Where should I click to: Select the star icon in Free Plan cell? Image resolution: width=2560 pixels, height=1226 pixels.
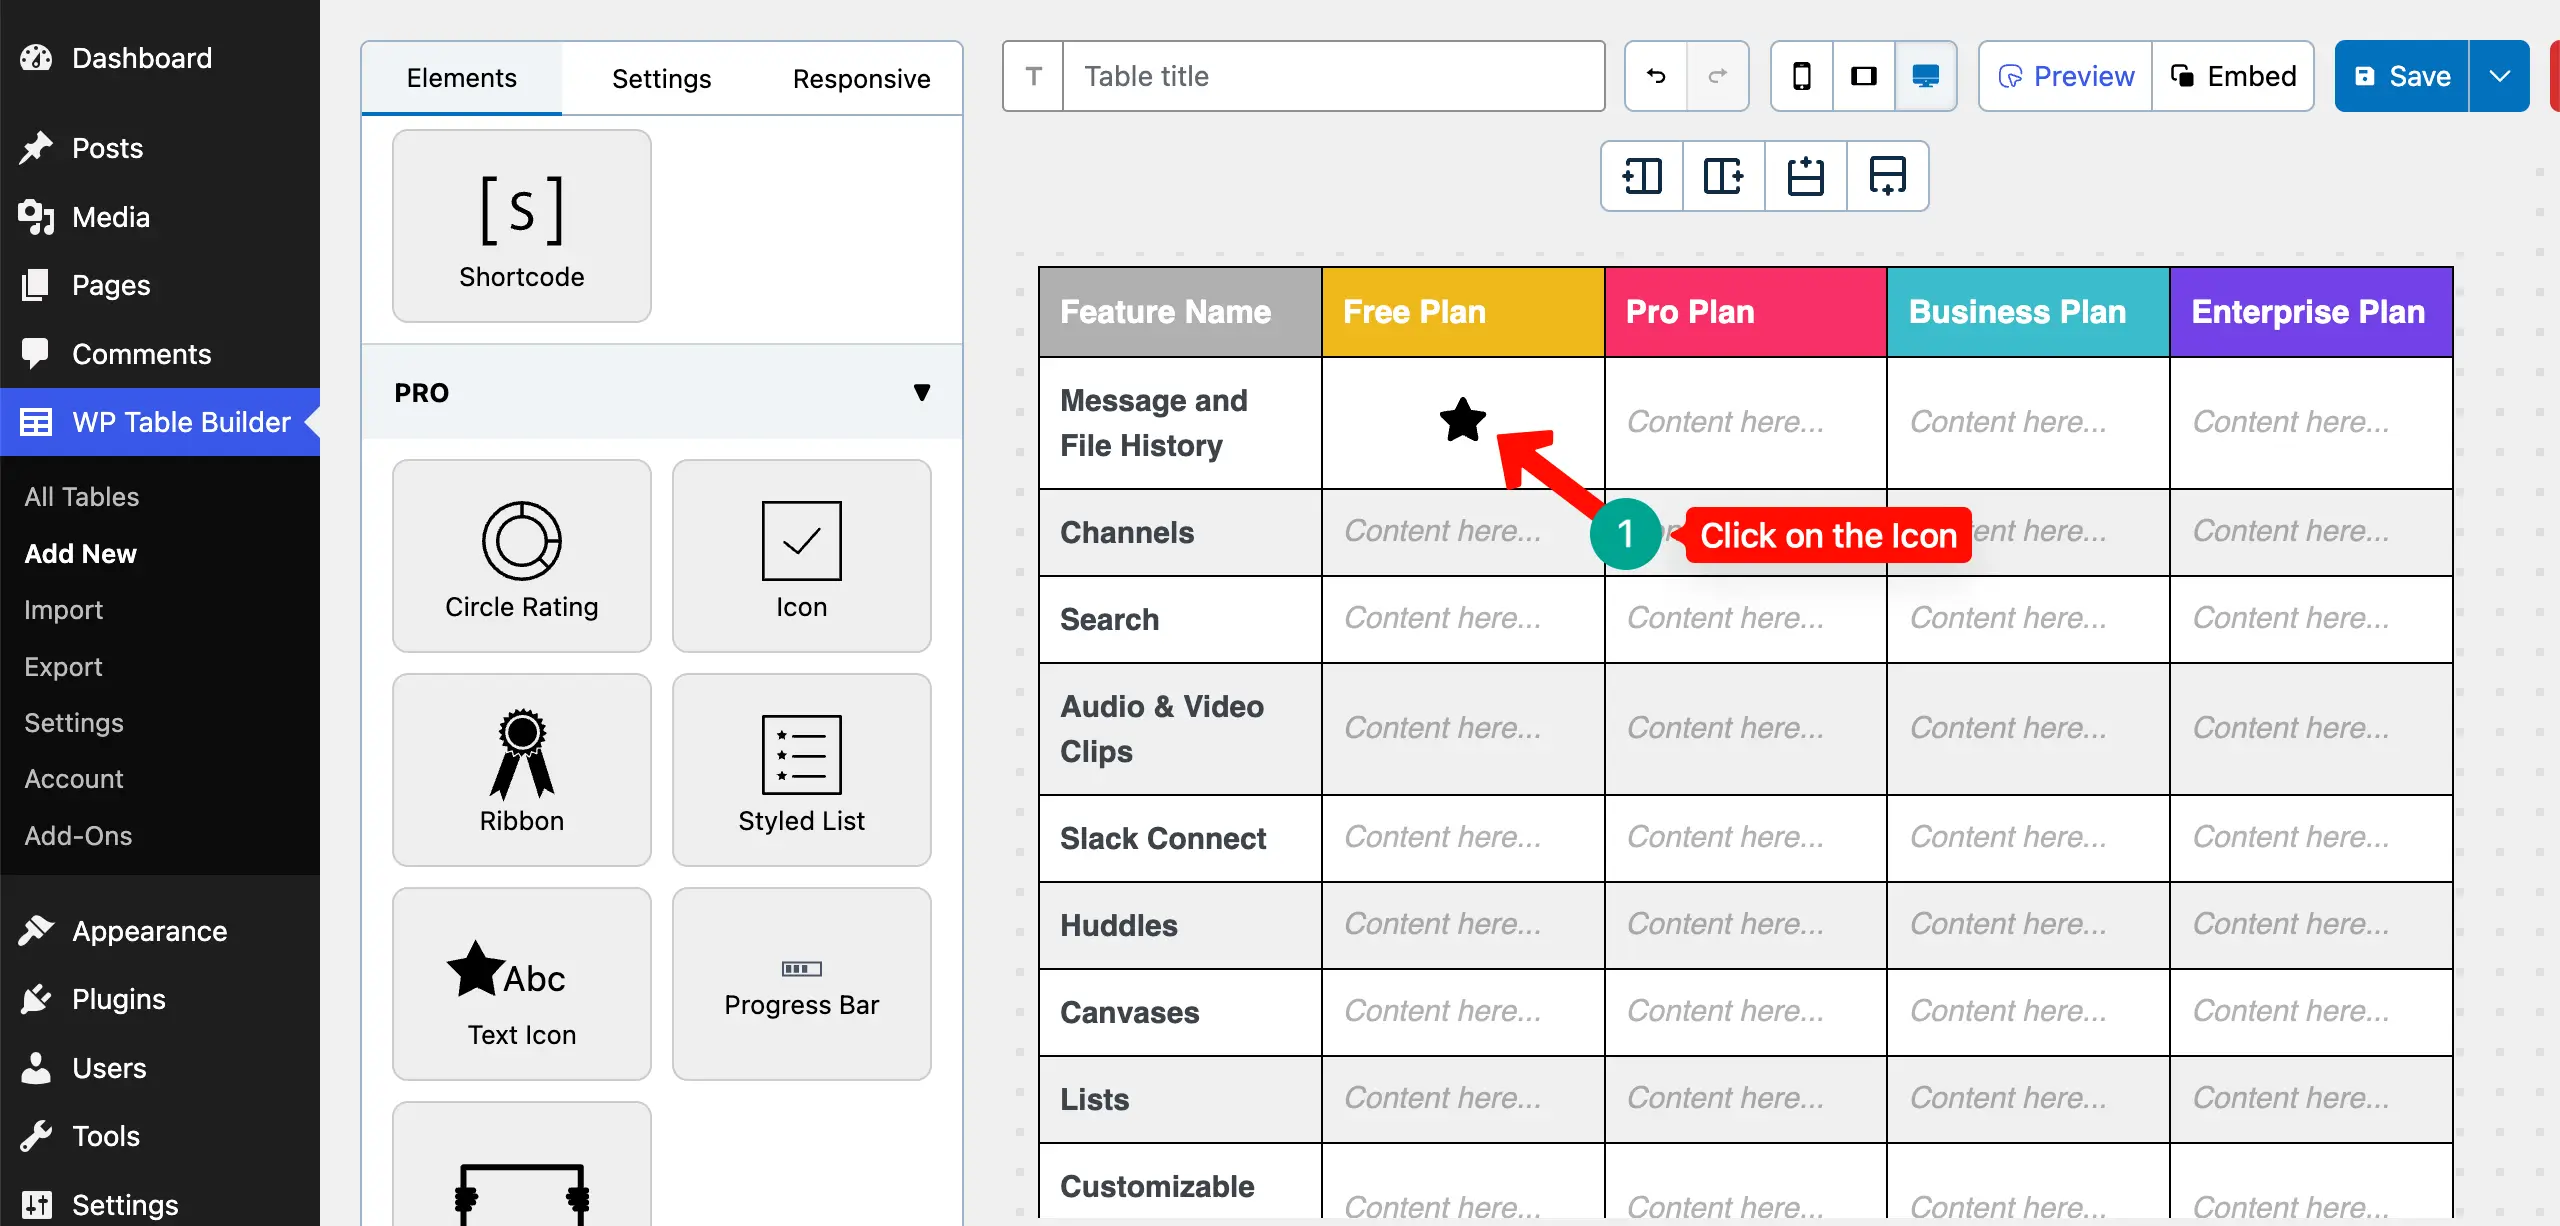point(1462,420)
